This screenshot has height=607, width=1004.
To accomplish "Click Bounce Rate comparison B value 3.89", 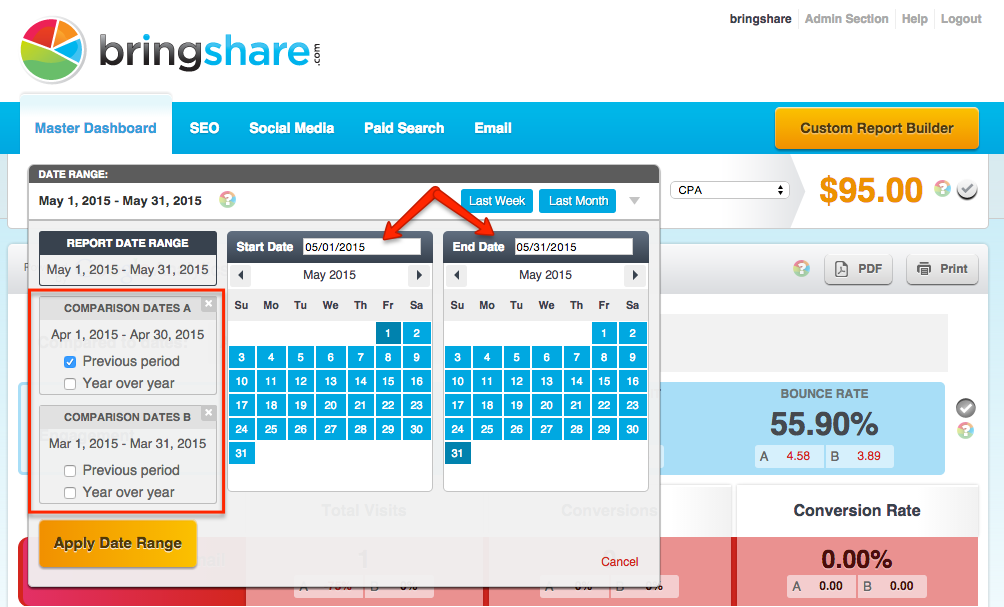I will pyautogui.click(x=868, y=456).
